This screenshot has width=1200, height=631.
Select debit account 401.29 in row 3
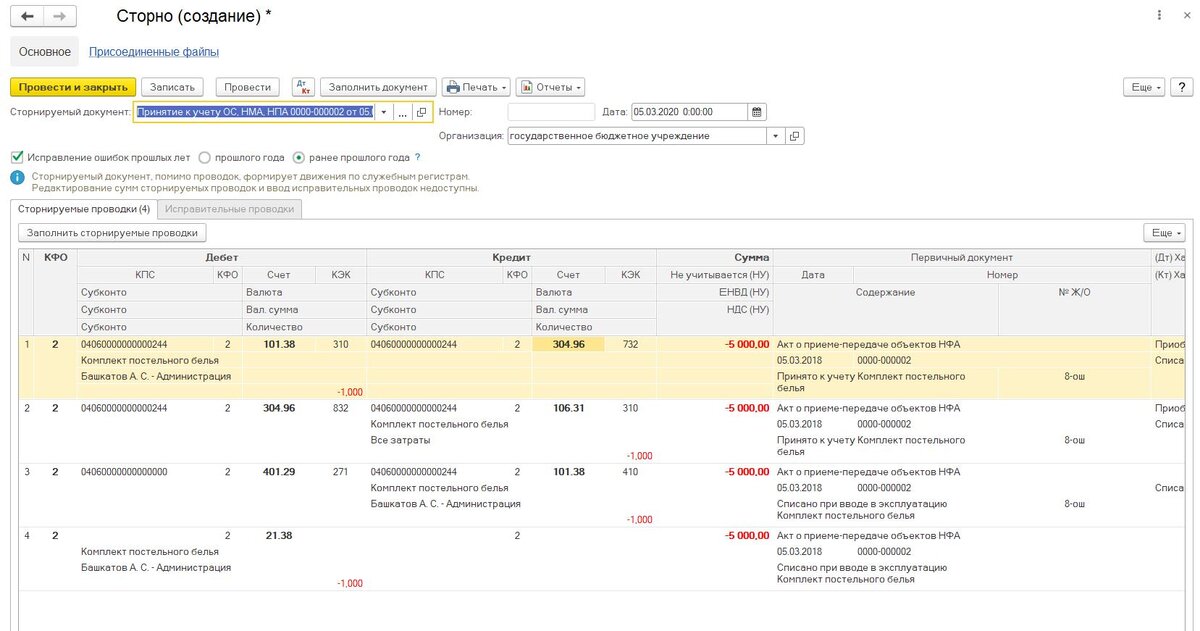[279, 472]
